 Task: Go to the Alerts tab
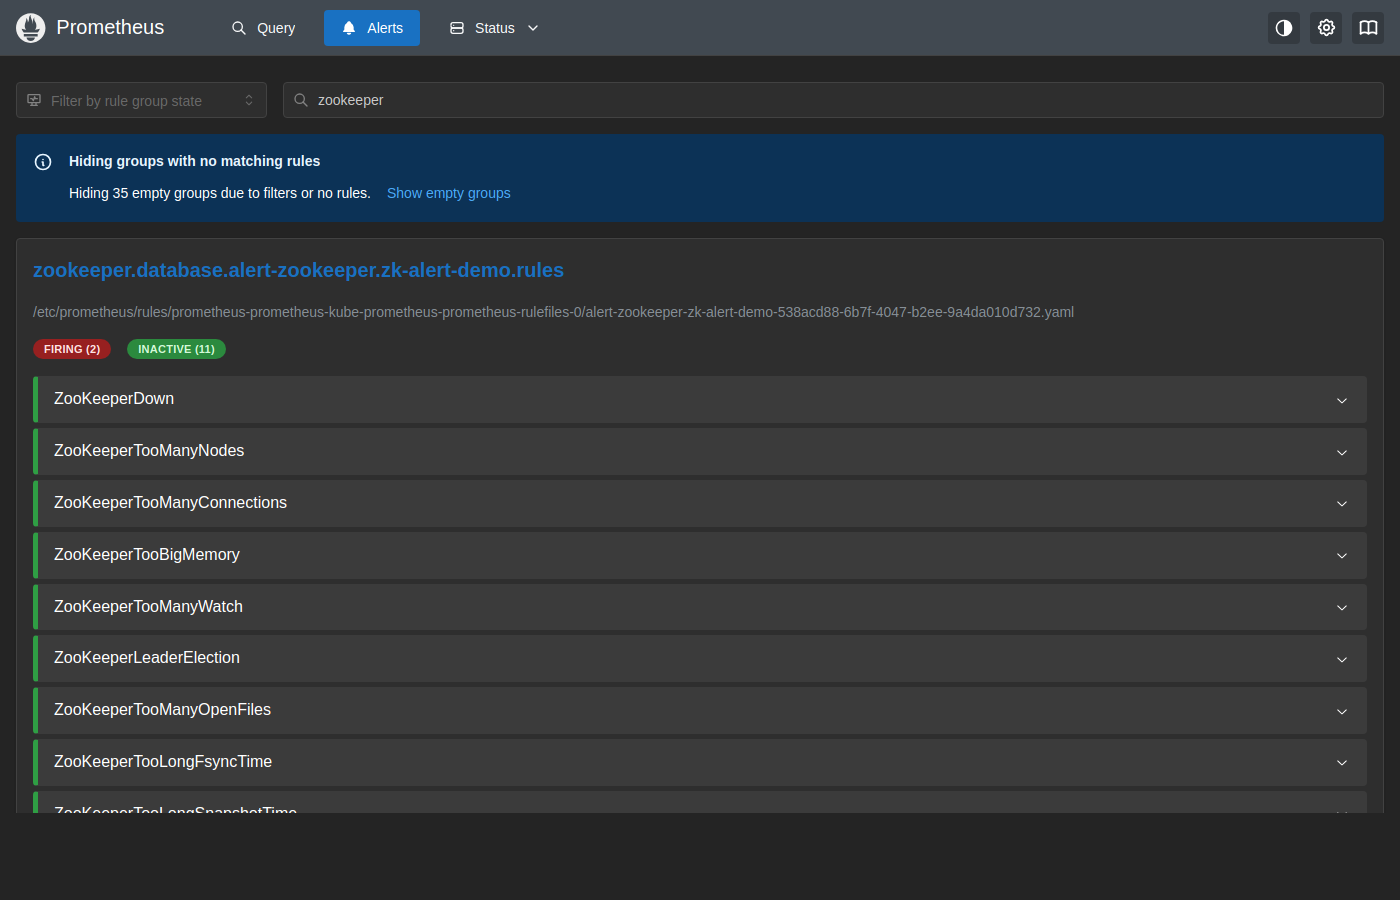372,28
